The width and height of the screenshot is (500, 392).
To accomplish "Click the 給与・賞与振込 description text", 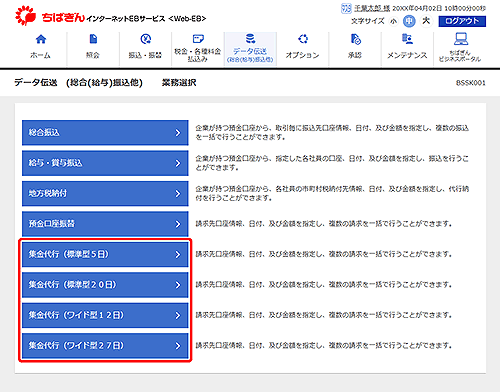I will [332, 163].
